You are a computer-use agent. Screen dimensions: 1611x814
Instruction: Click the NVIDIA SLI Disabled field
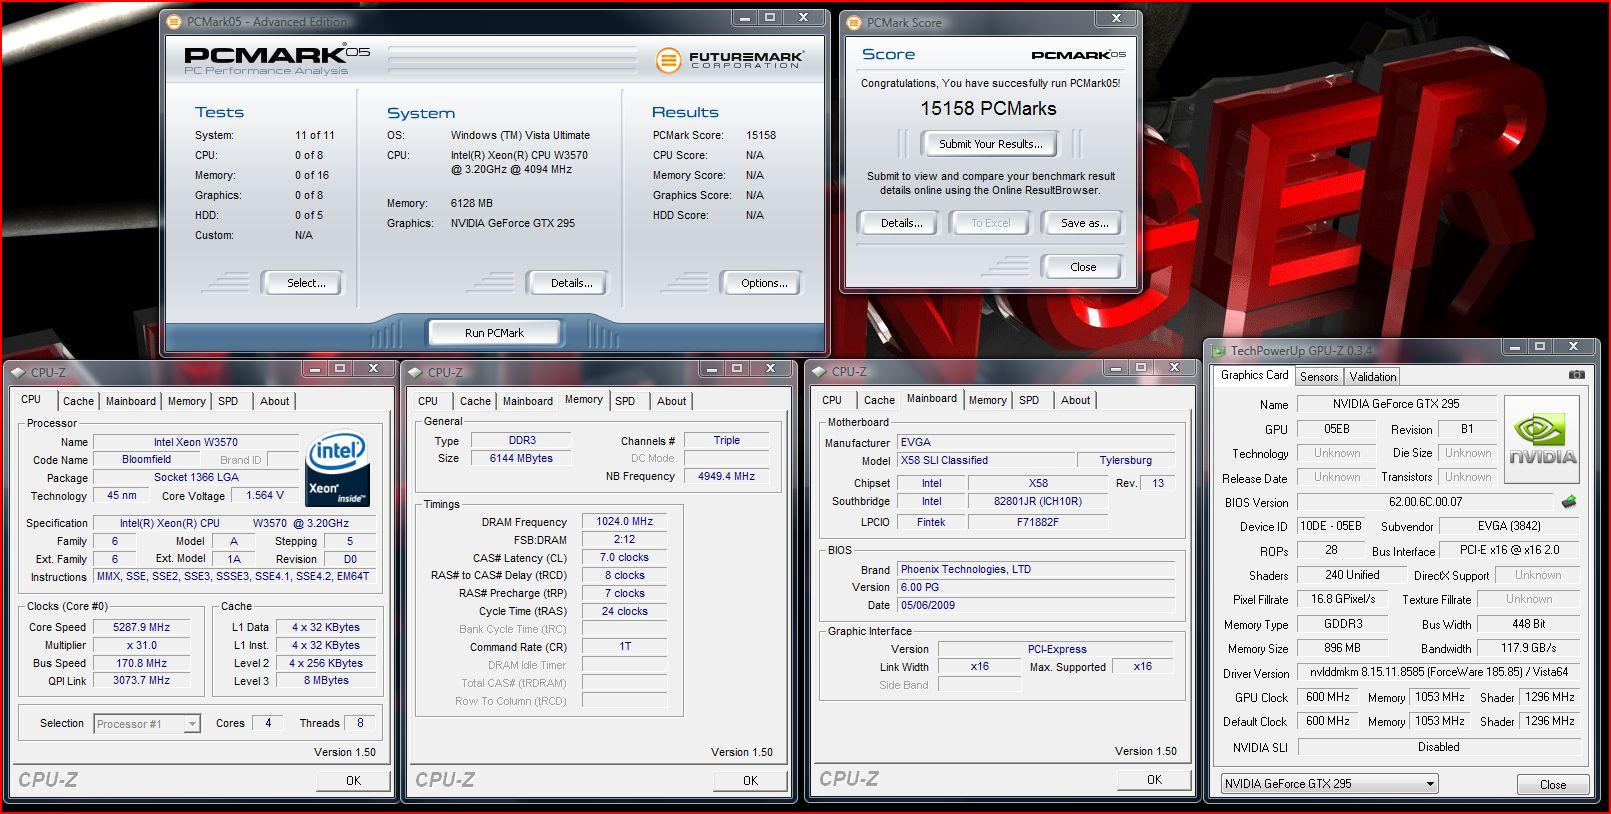(1437, 747)
